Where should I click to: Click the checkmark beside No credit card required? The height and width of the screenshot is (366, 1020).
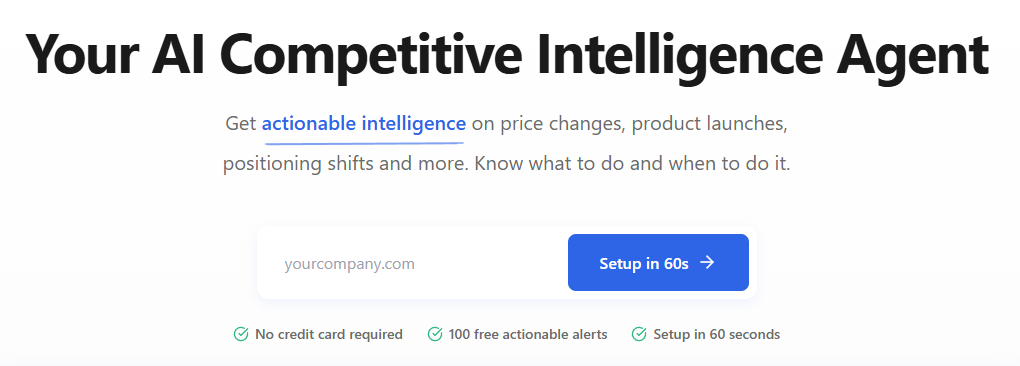(241, 334)
